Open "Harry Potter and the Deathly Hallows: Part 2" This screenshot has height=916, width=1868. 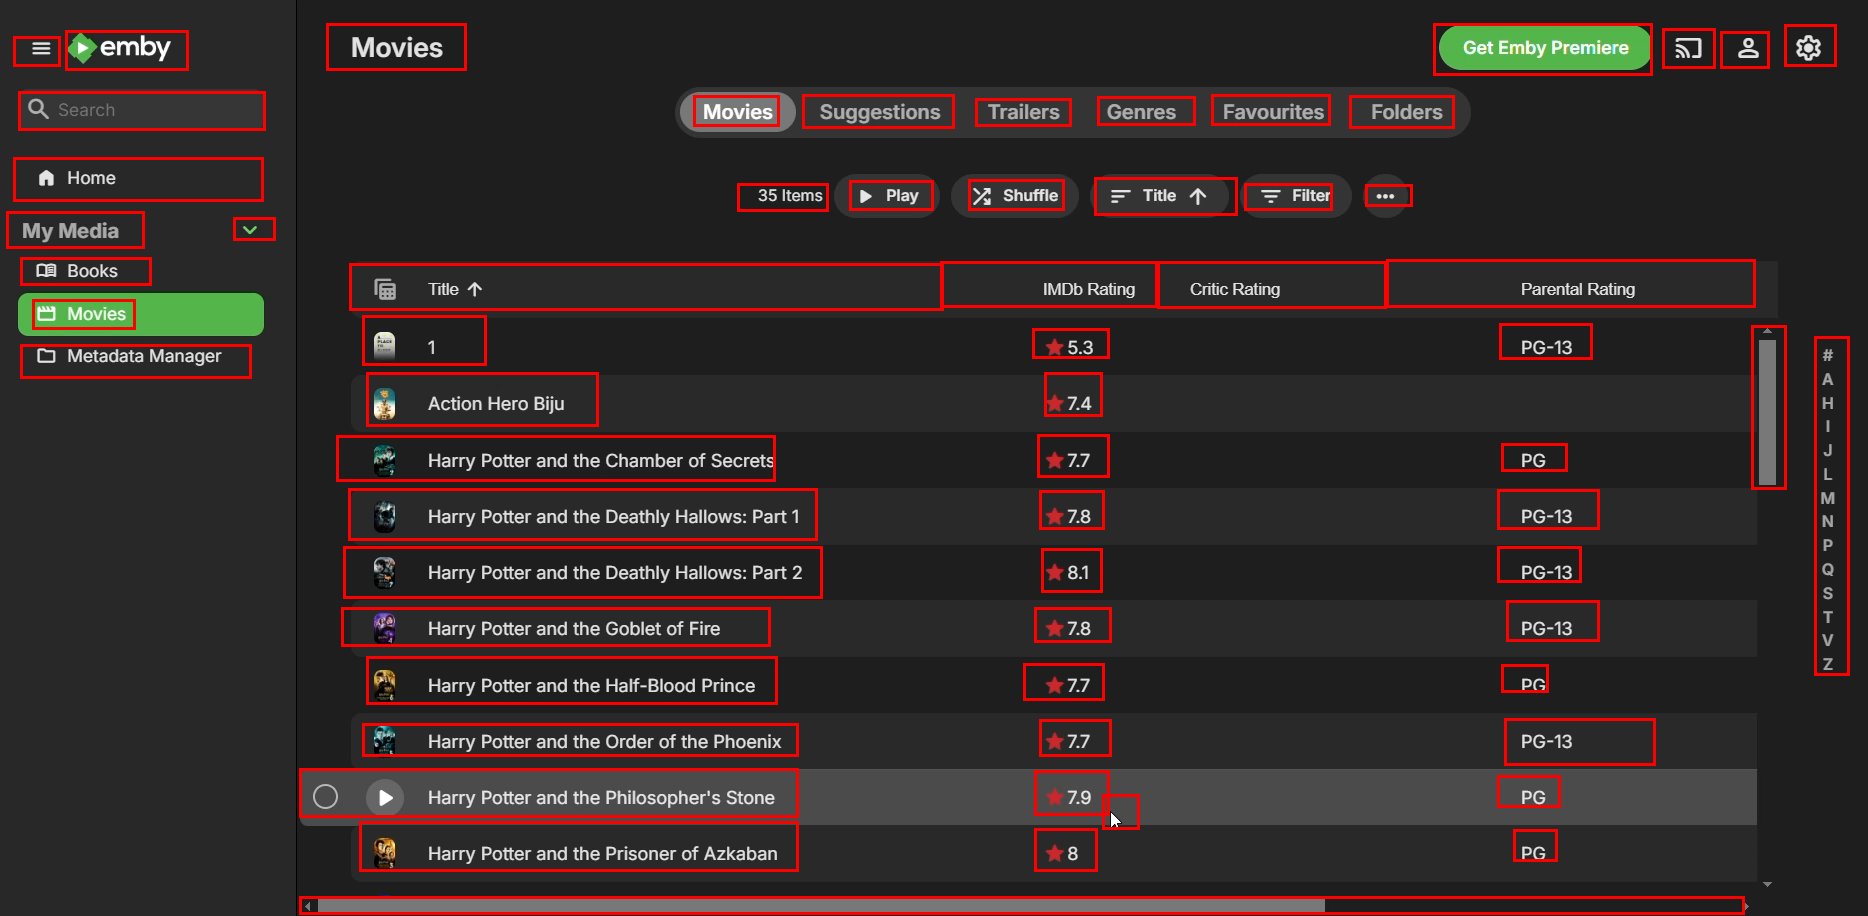[615, 572]
